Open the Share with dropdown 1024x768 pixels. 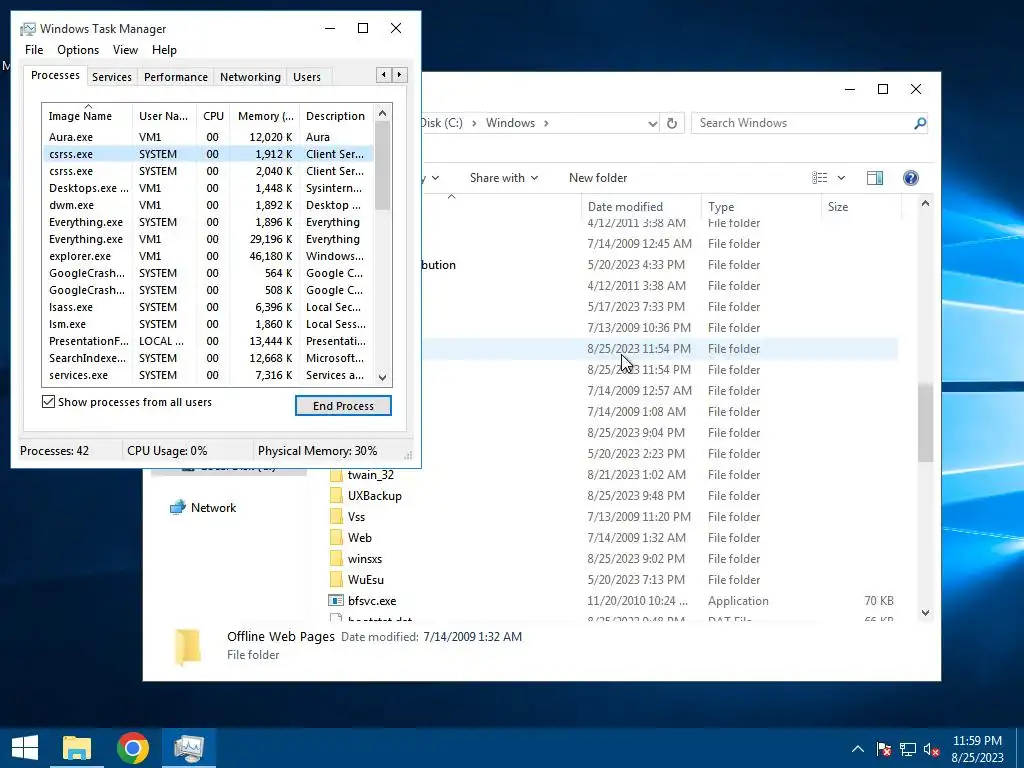(504, 178)
